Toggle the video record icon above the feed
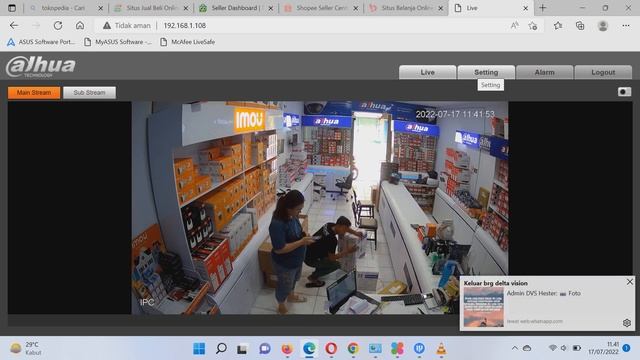The height and width of the screenshot is (360, 640). coord(624,92)
